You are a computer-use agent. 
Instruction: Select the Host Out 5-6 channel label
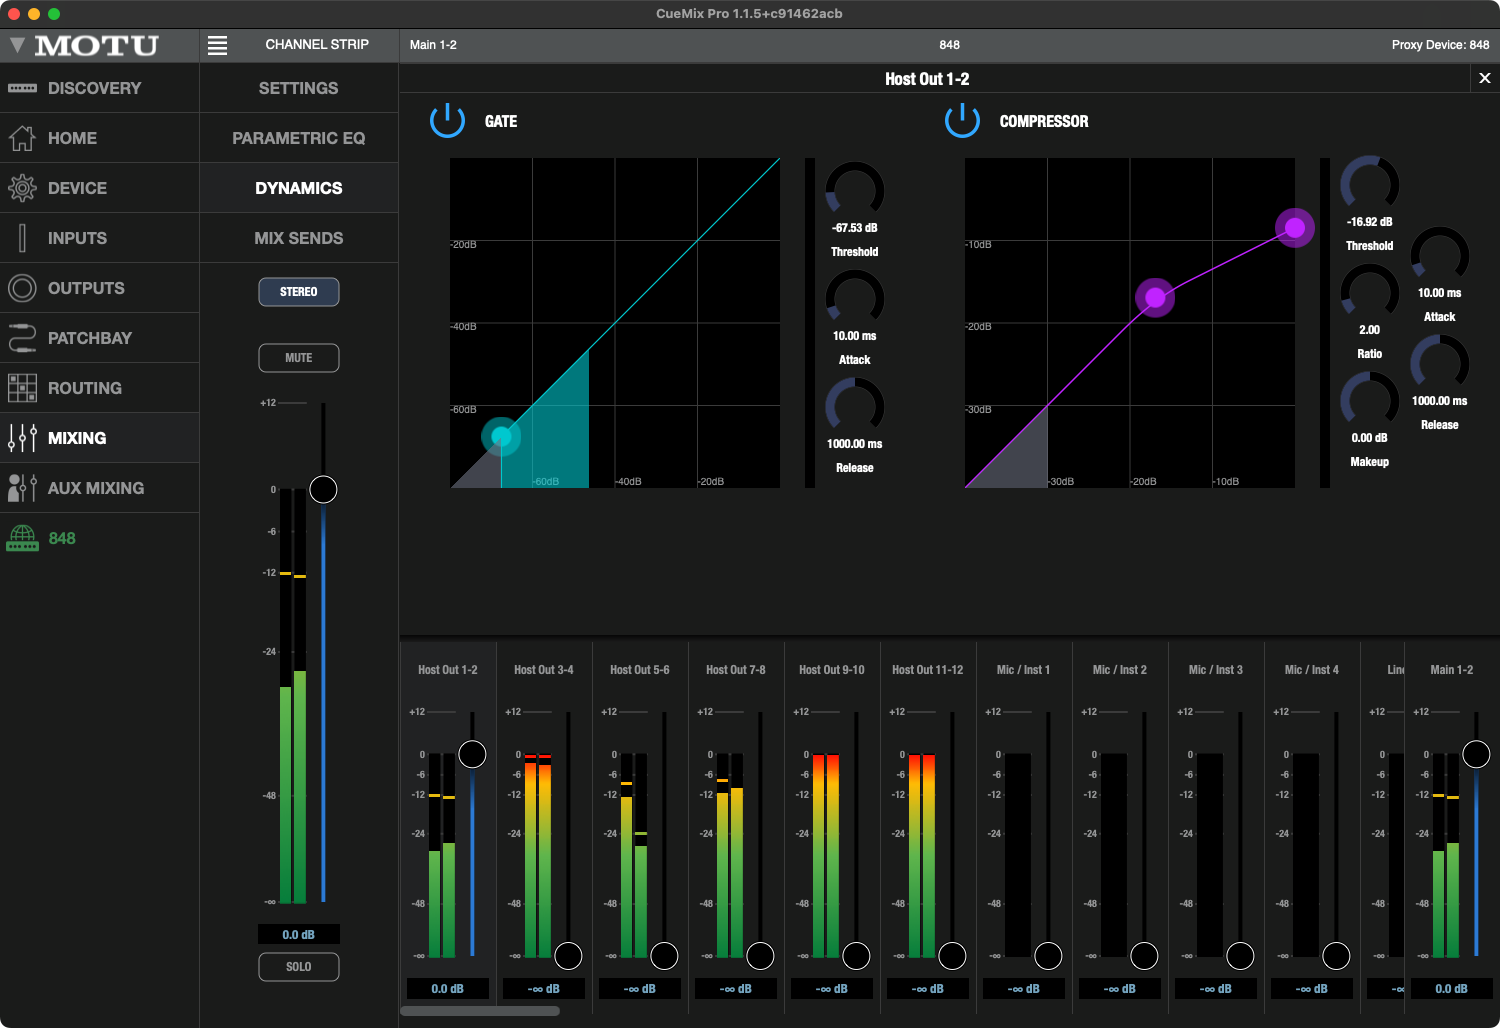(x=640, y=670)
